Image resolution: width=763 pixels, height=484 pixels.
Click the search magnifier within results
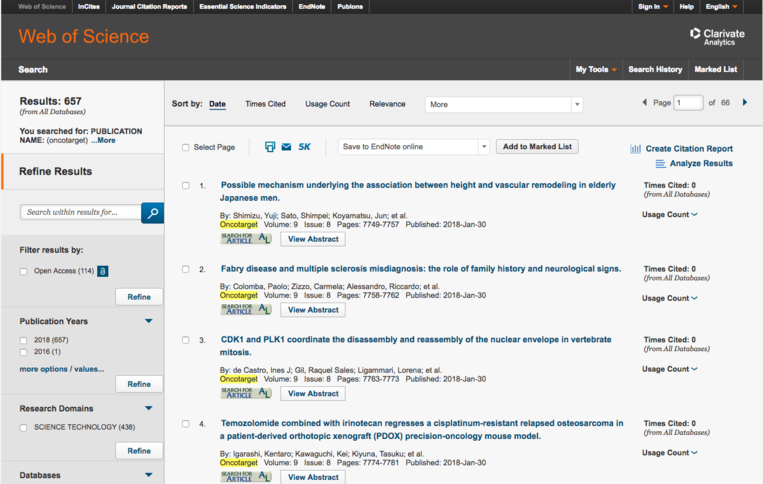(152, 213)
